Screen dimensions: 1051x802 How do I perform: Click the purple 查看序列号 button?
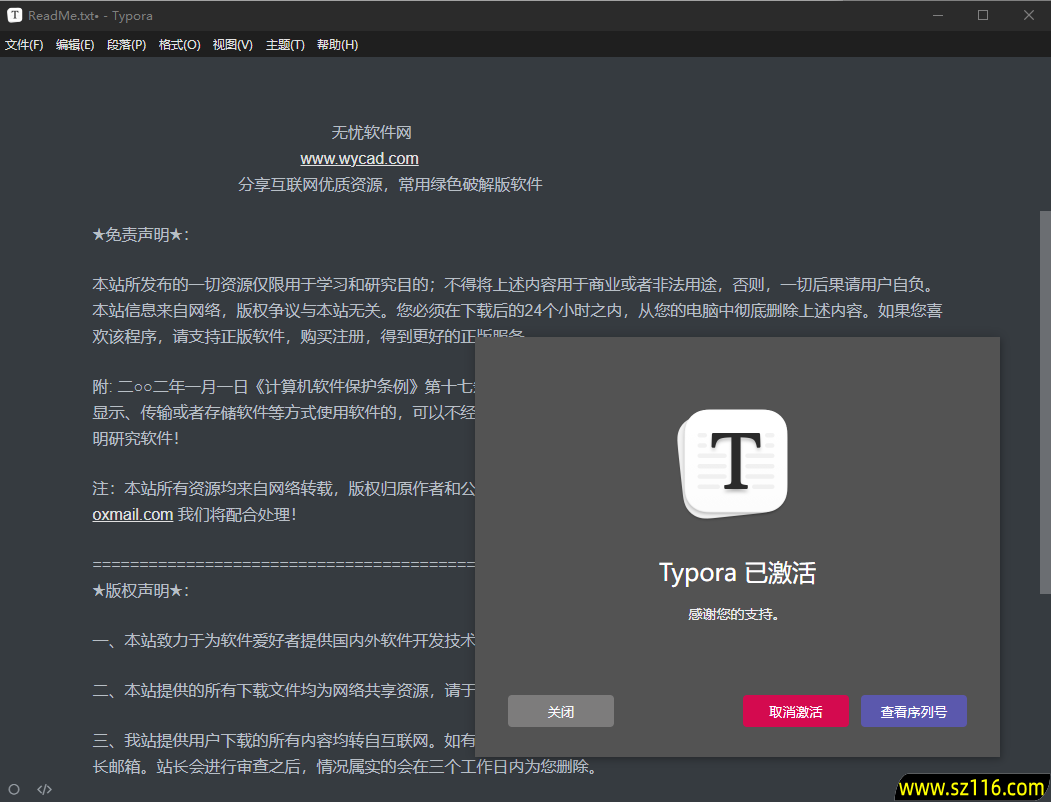coord(913,711)
